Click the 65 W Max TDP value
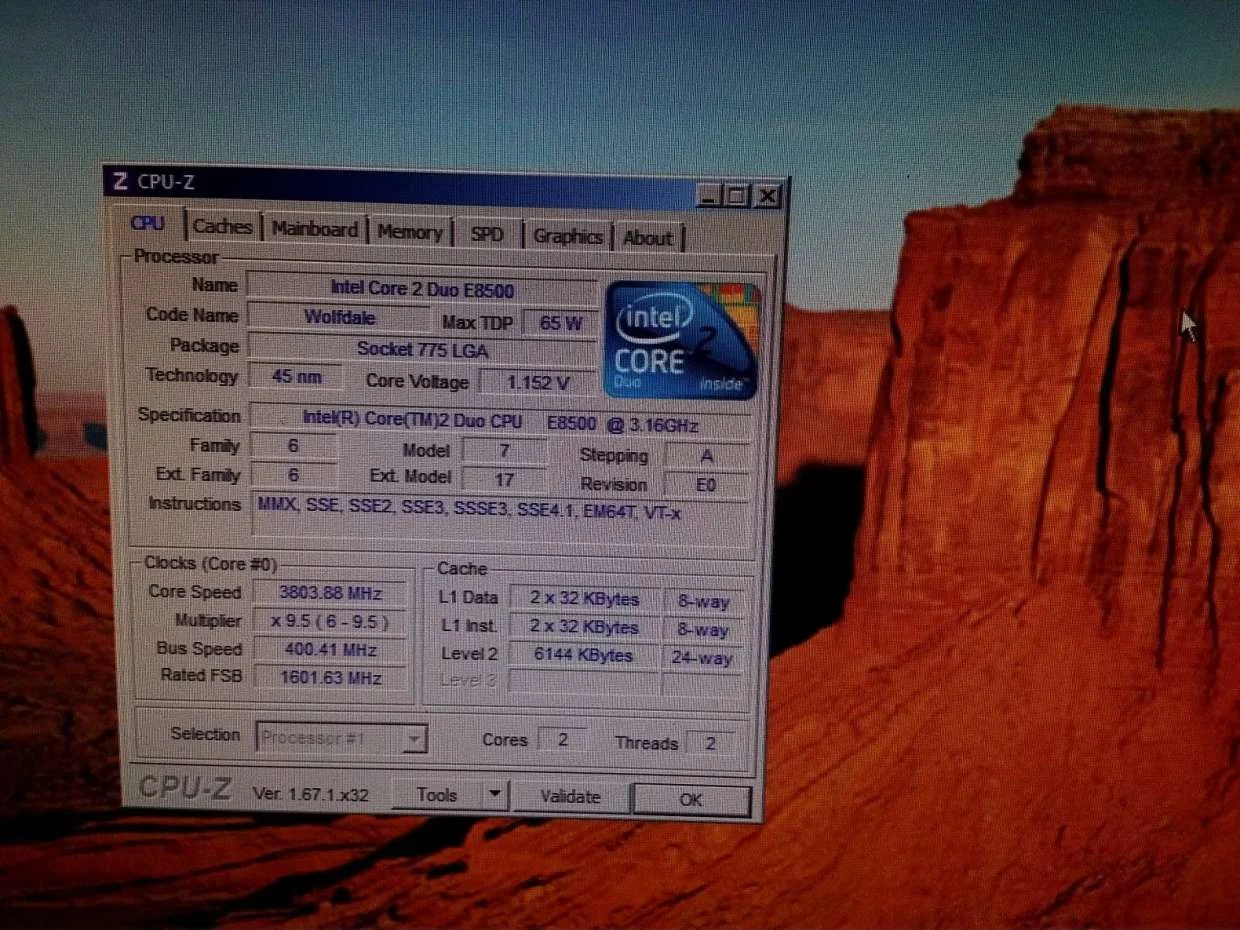 click(560, 323)
